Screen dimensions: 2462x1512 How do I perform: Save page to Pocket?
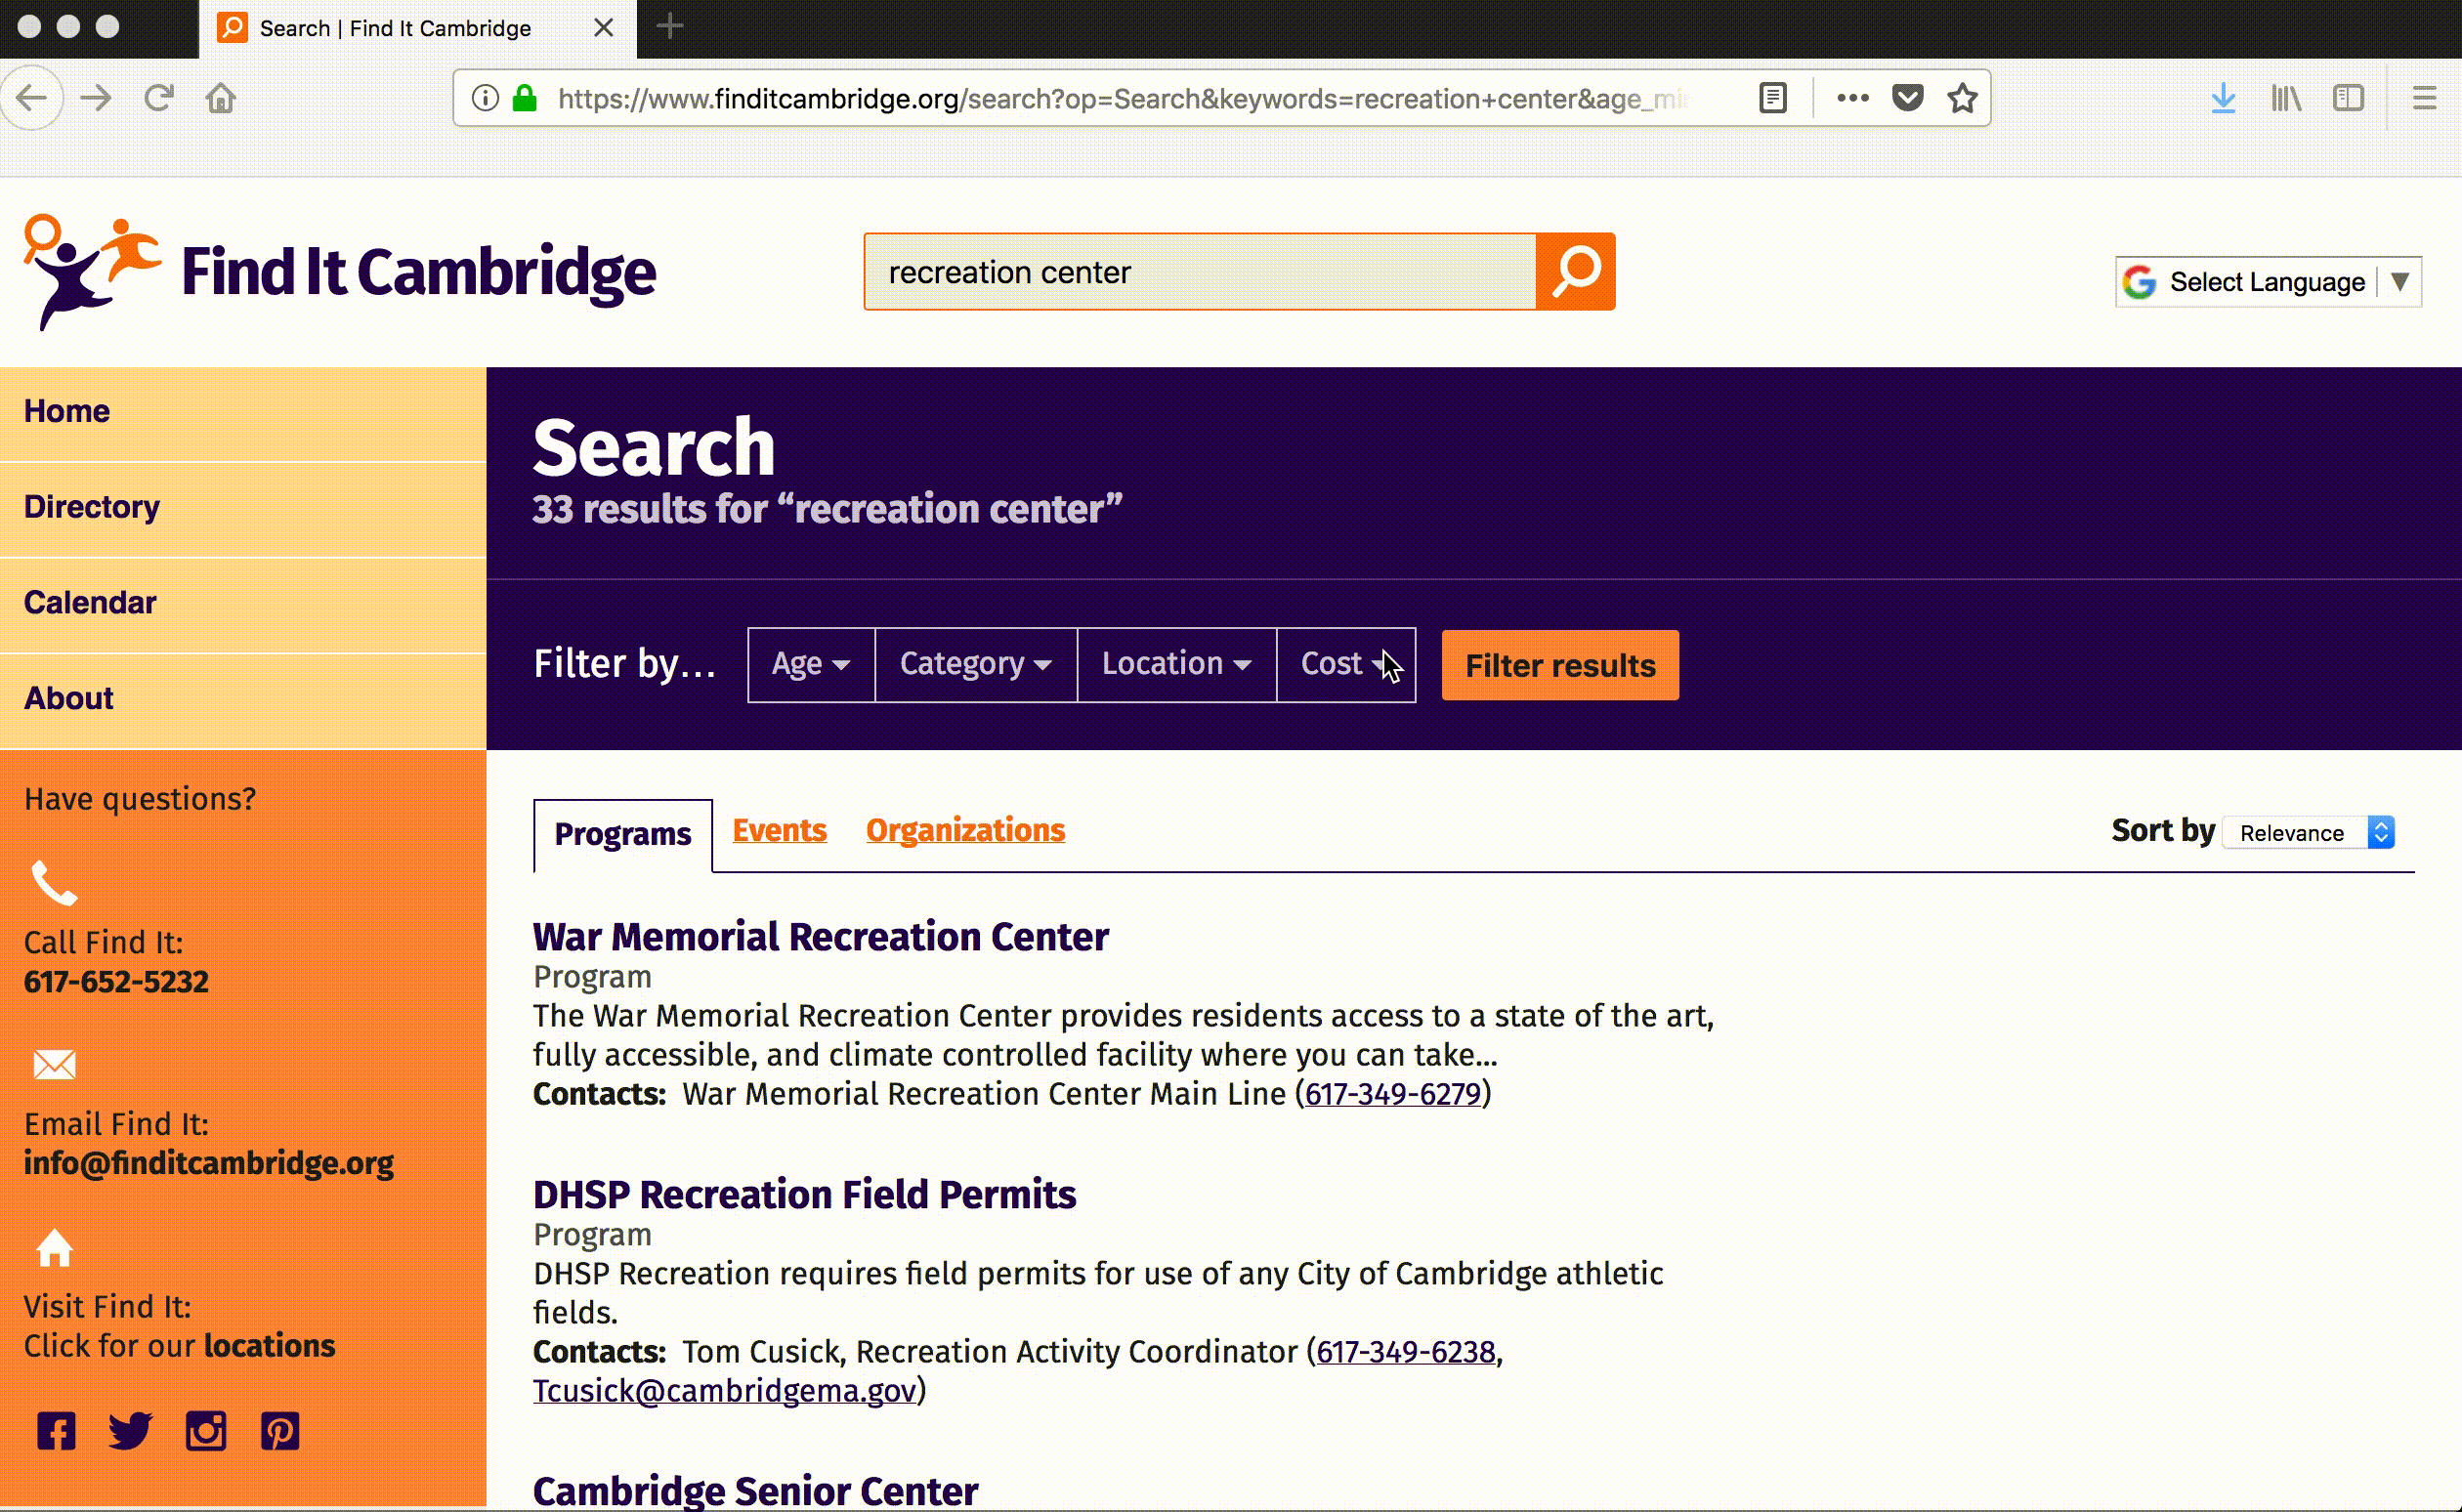tap(1908, 98)
